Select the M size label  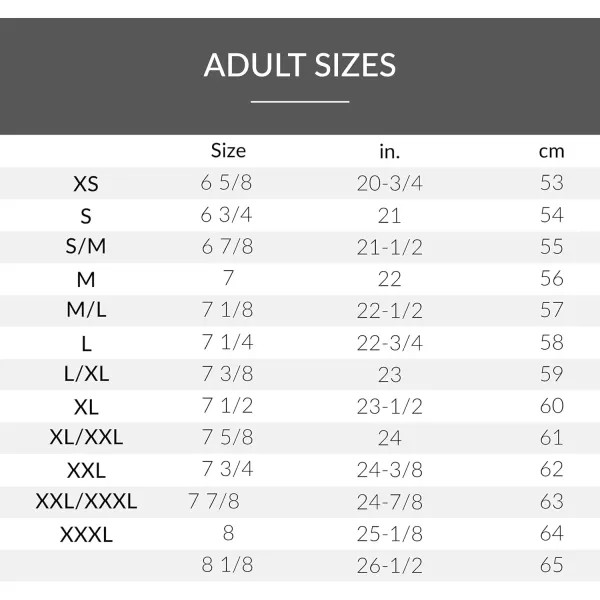pyautogui.click(x=86, y=279)
